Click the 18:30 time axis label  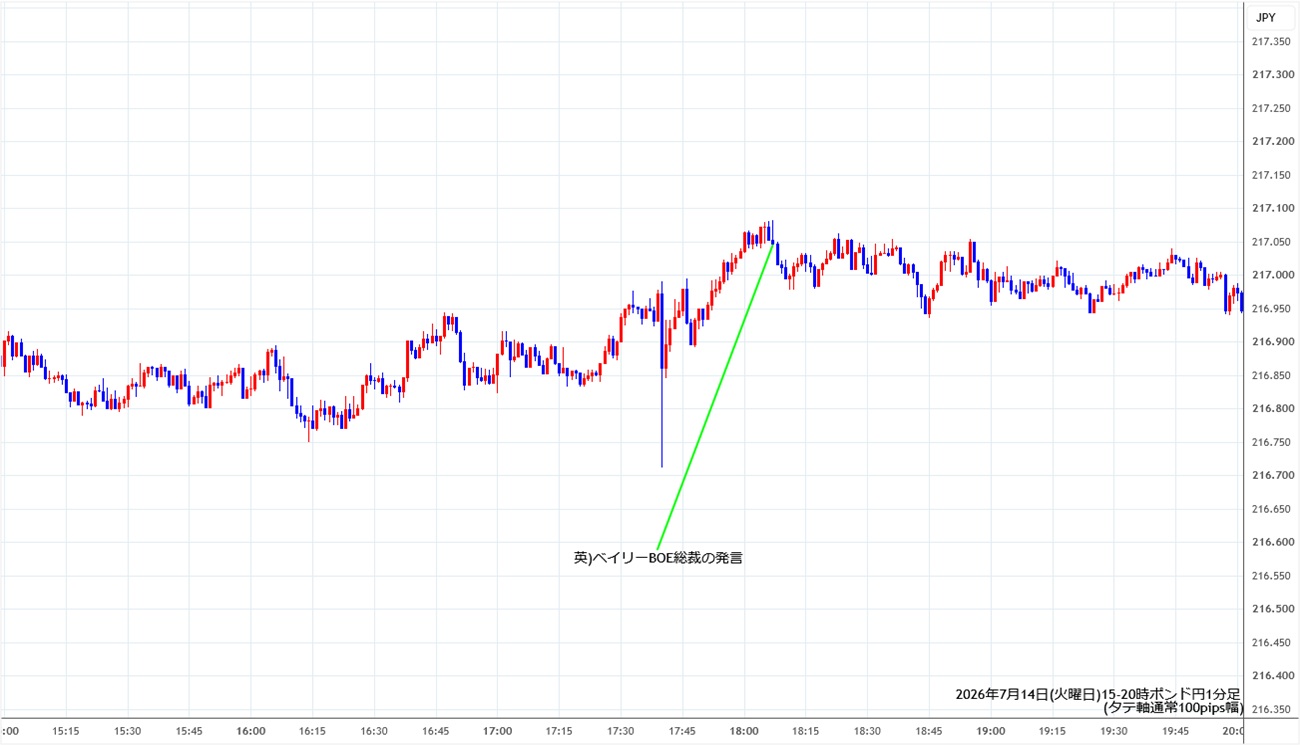click(866, 731)
